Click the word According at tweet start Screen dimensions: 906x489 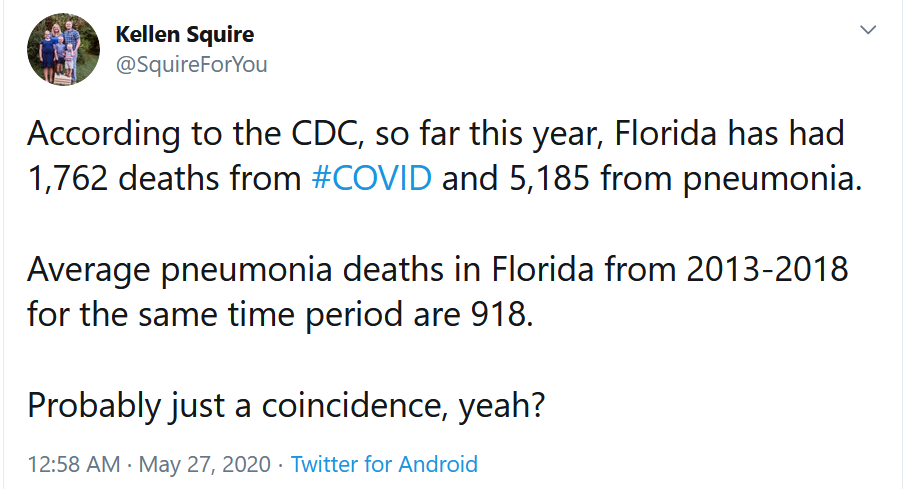point(104,134)
